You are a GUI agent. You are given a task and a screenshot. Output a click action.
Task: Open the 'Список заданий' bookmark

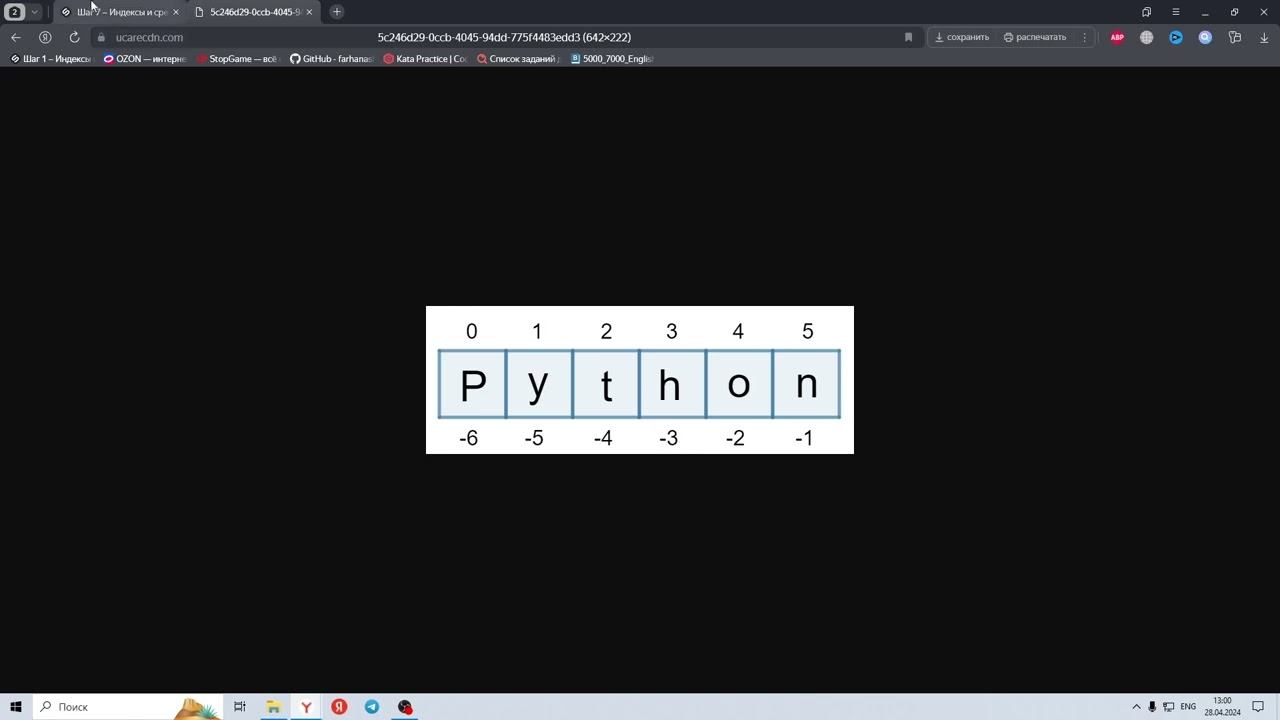(x=518, y=59)
